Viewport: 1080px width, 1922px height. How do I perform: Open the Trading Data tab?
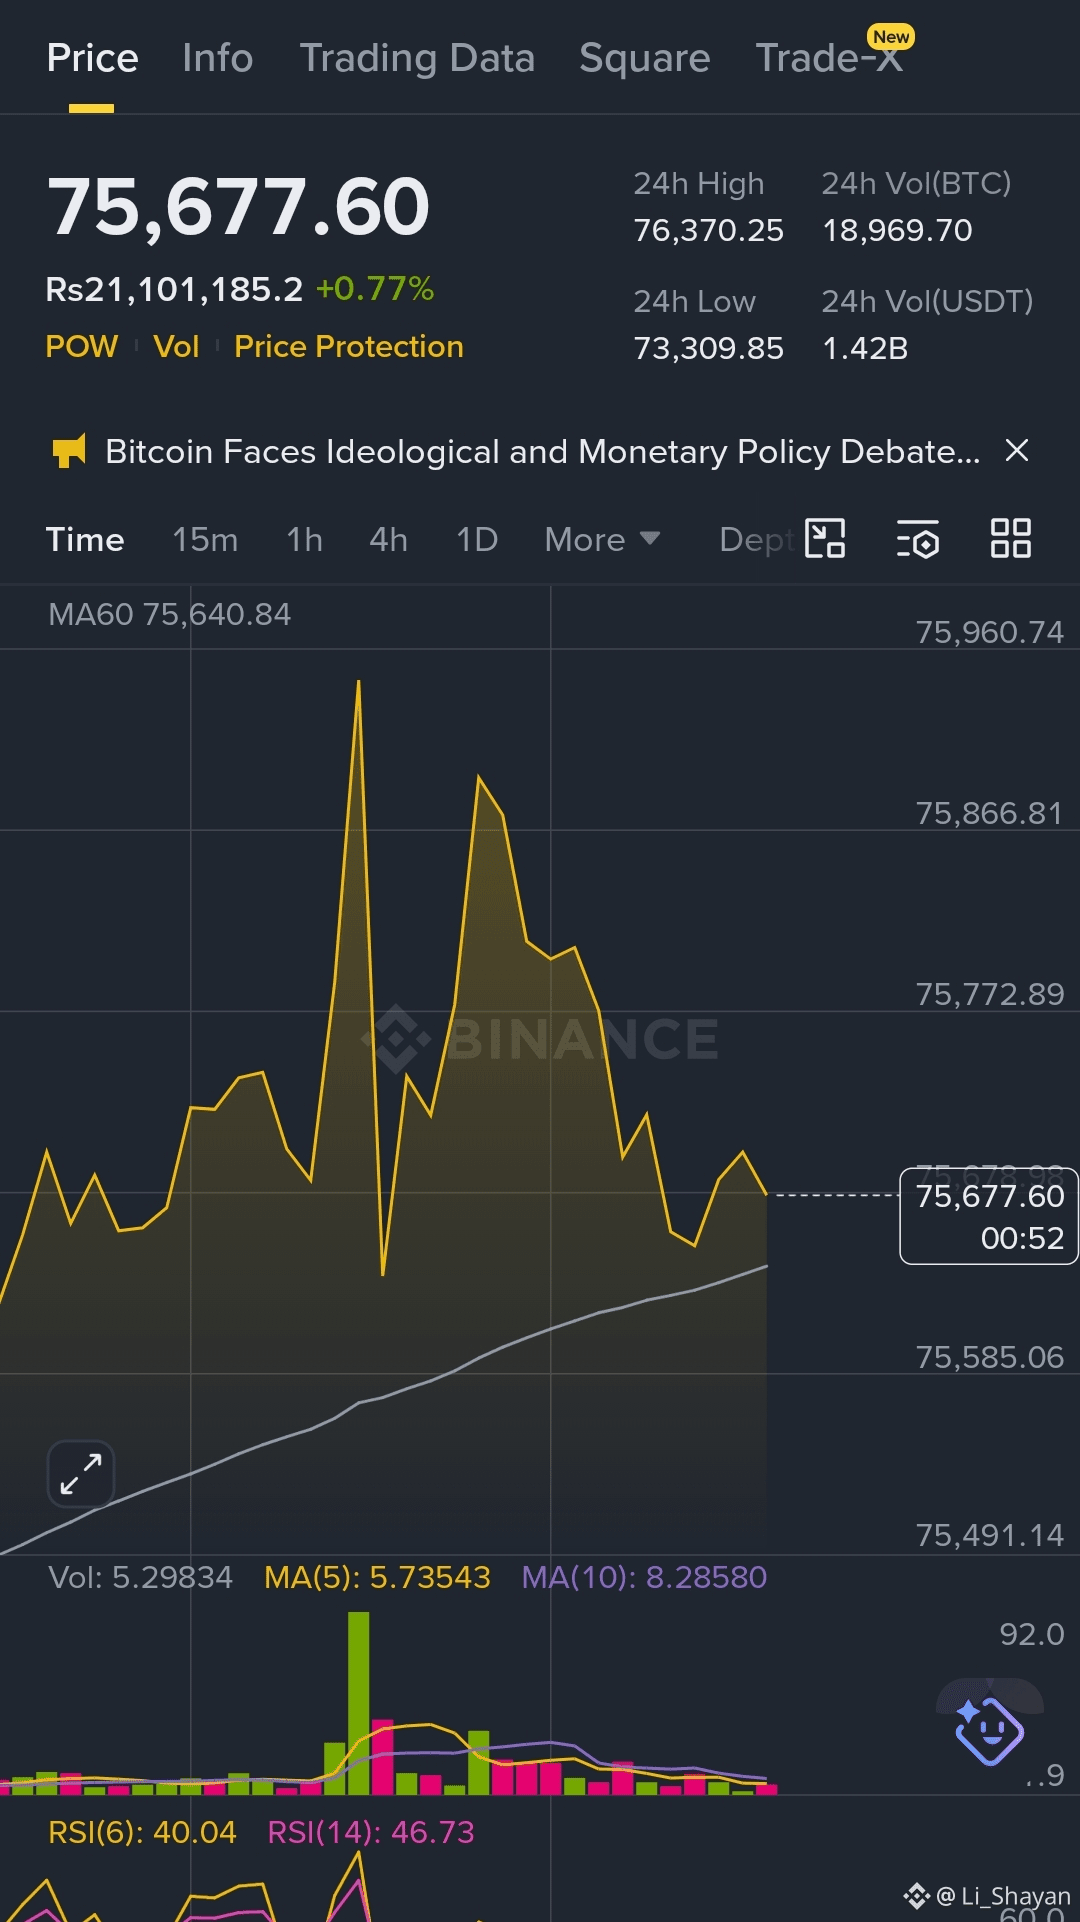[417, 58]
